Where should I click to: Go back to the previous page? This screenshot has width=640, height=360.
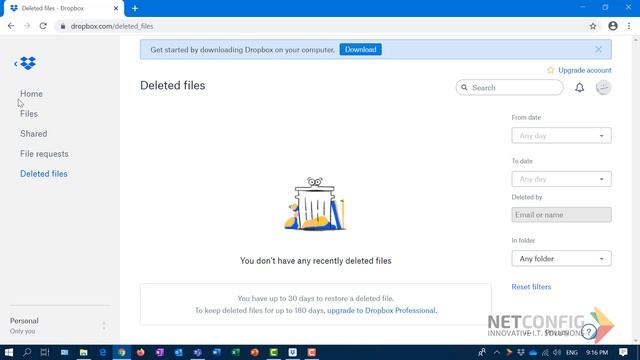click(11, 26)
